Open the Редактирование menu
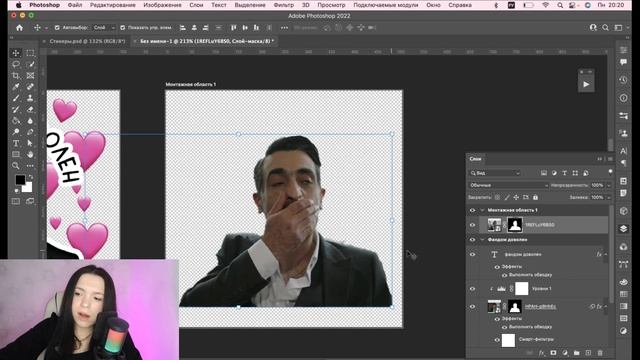Viewport: 640px width, 360px height. point(113,5)
